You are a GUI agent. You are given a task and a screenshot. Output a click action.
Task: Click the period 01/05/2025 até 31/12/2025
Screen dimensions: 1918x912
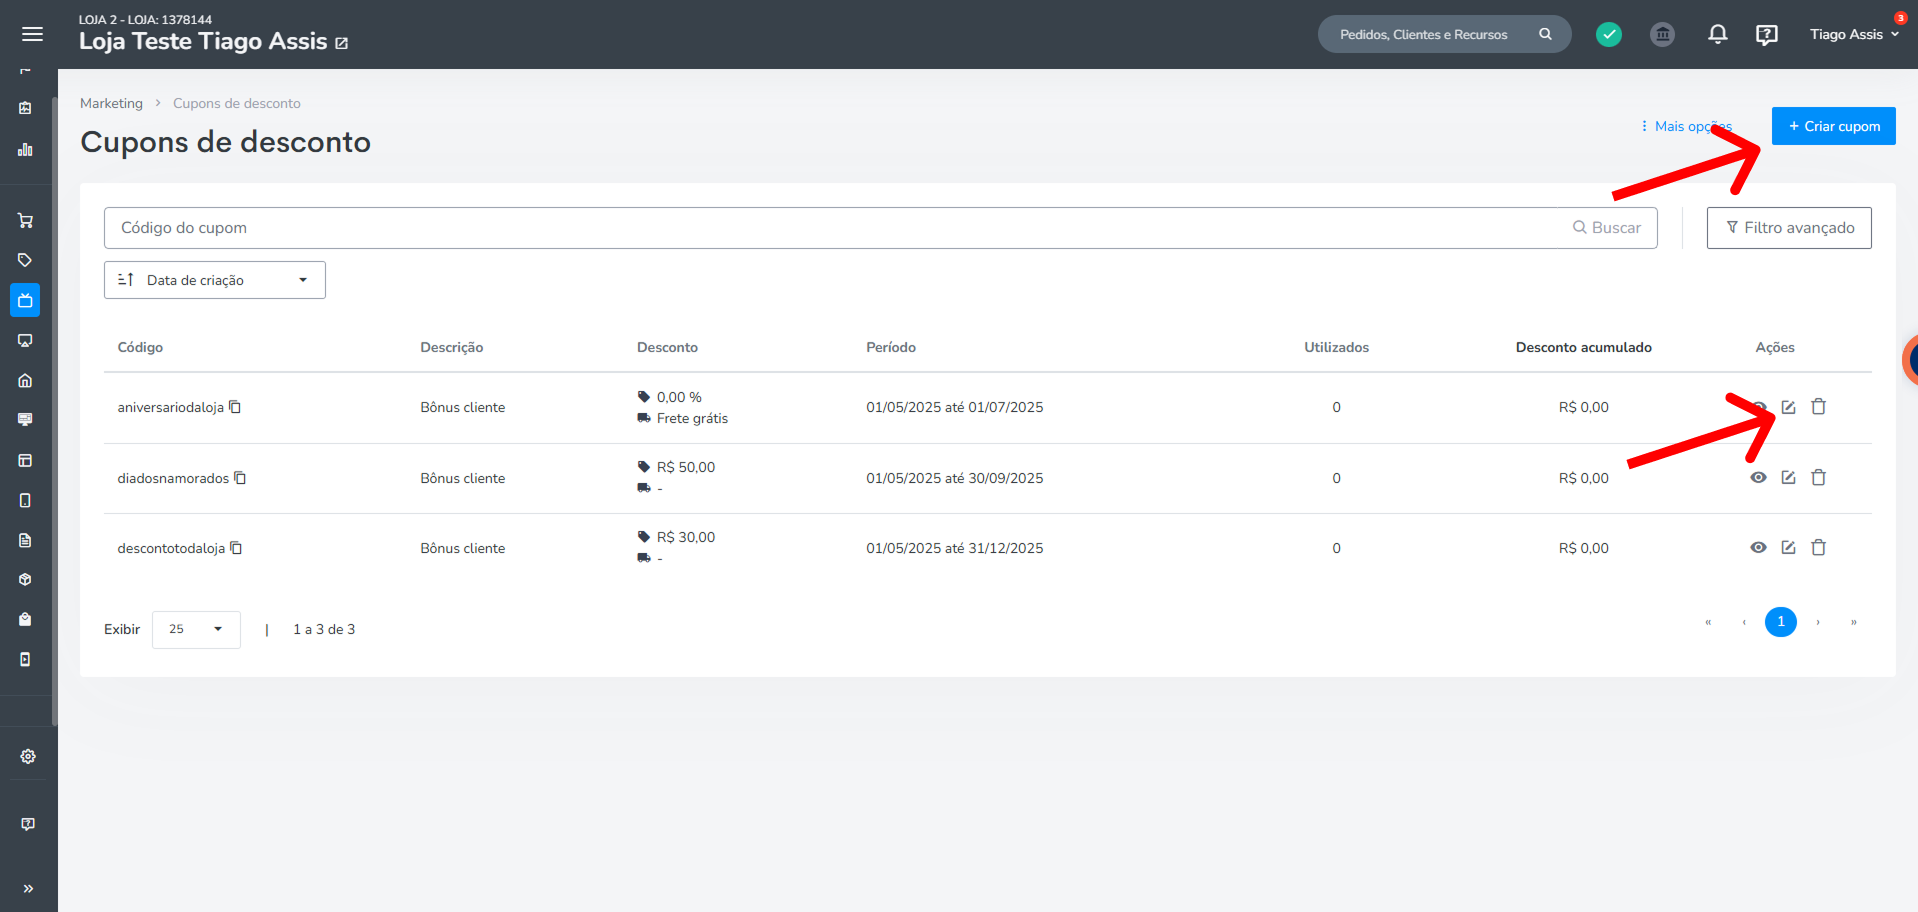(x=954, y=548)
